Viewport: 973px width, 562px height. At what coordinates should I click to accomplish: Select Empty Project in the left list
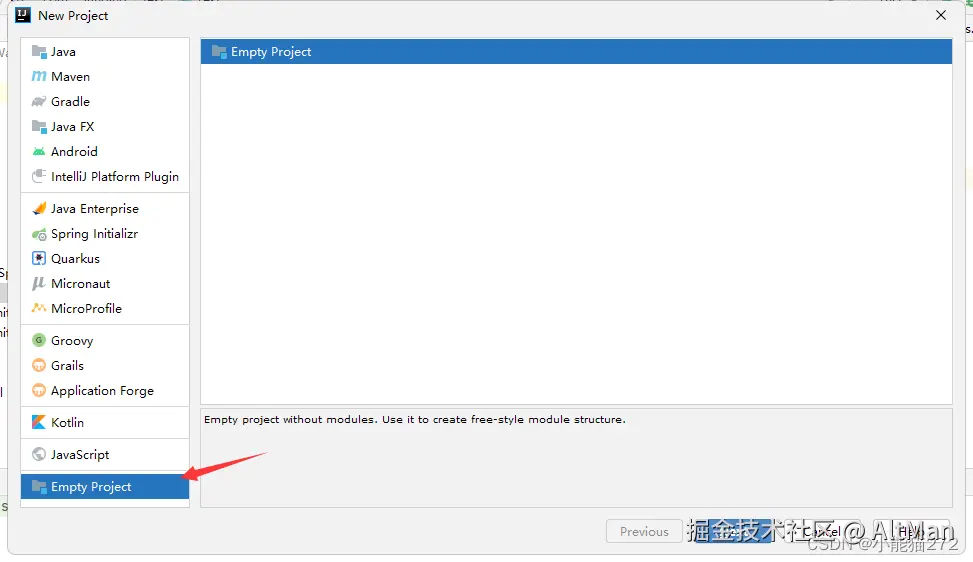tap(105, 487)
